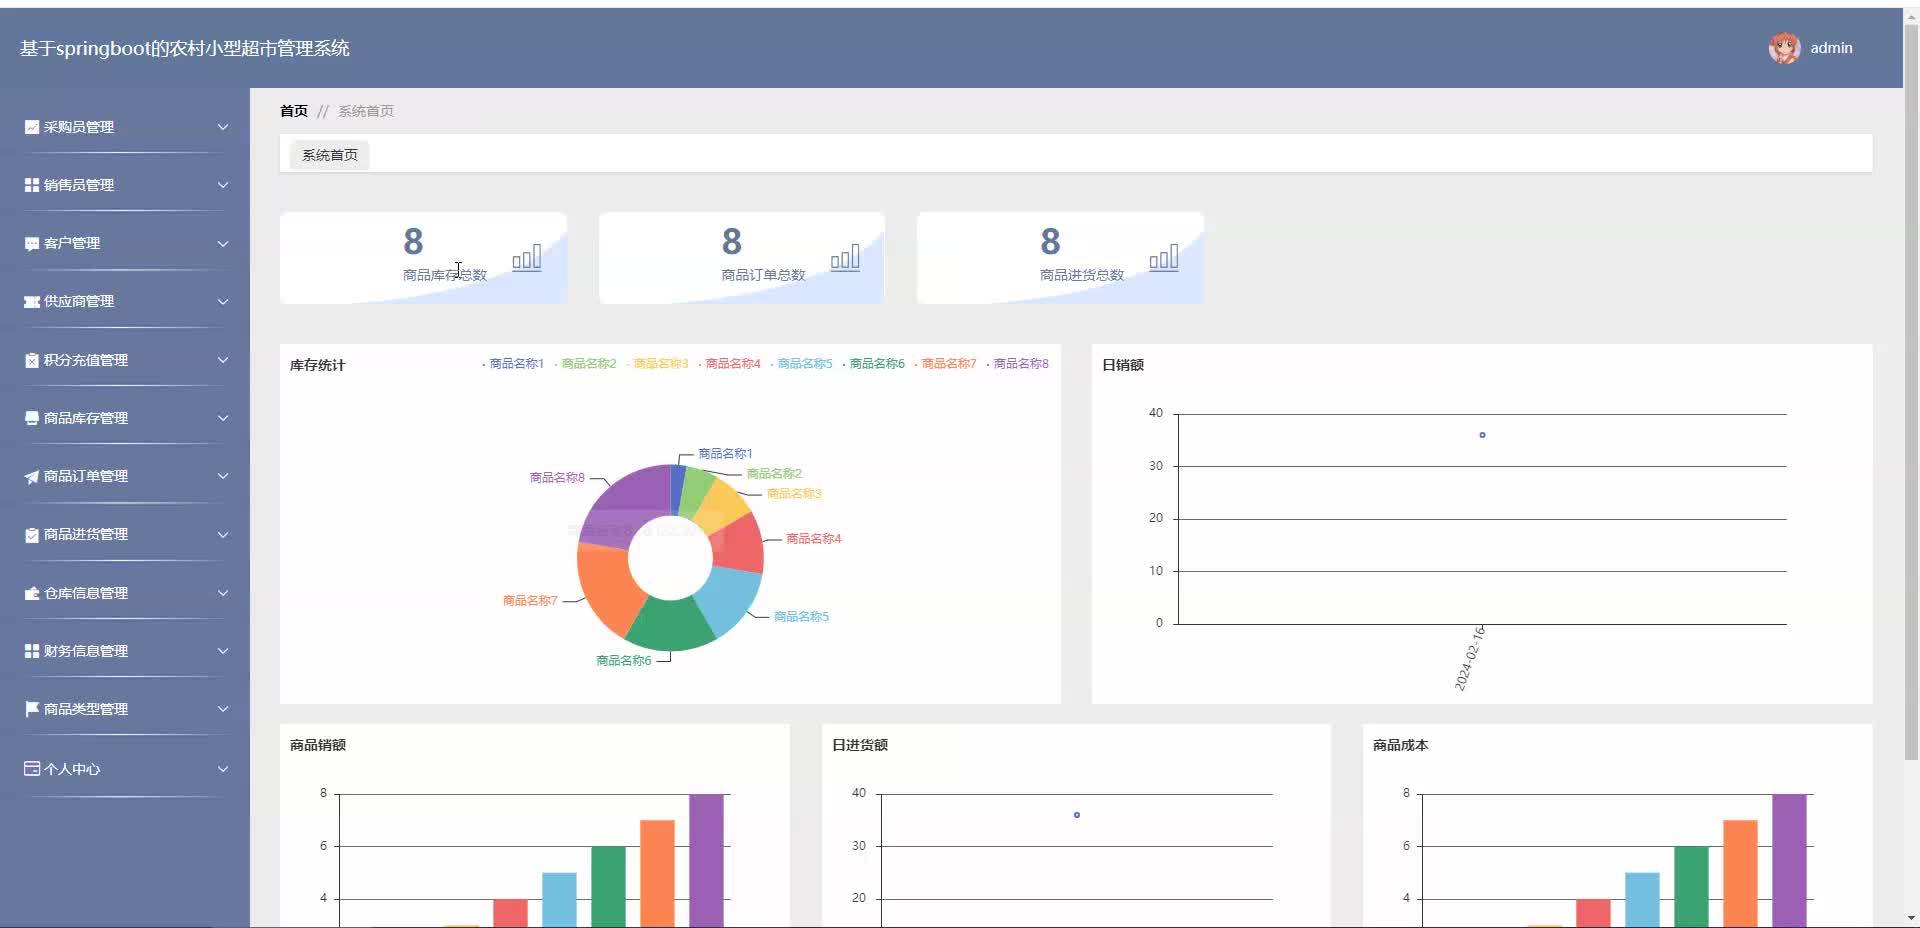
Task: Click the 客户管理 chat bubble icon
Action: (x=32, y=243)
